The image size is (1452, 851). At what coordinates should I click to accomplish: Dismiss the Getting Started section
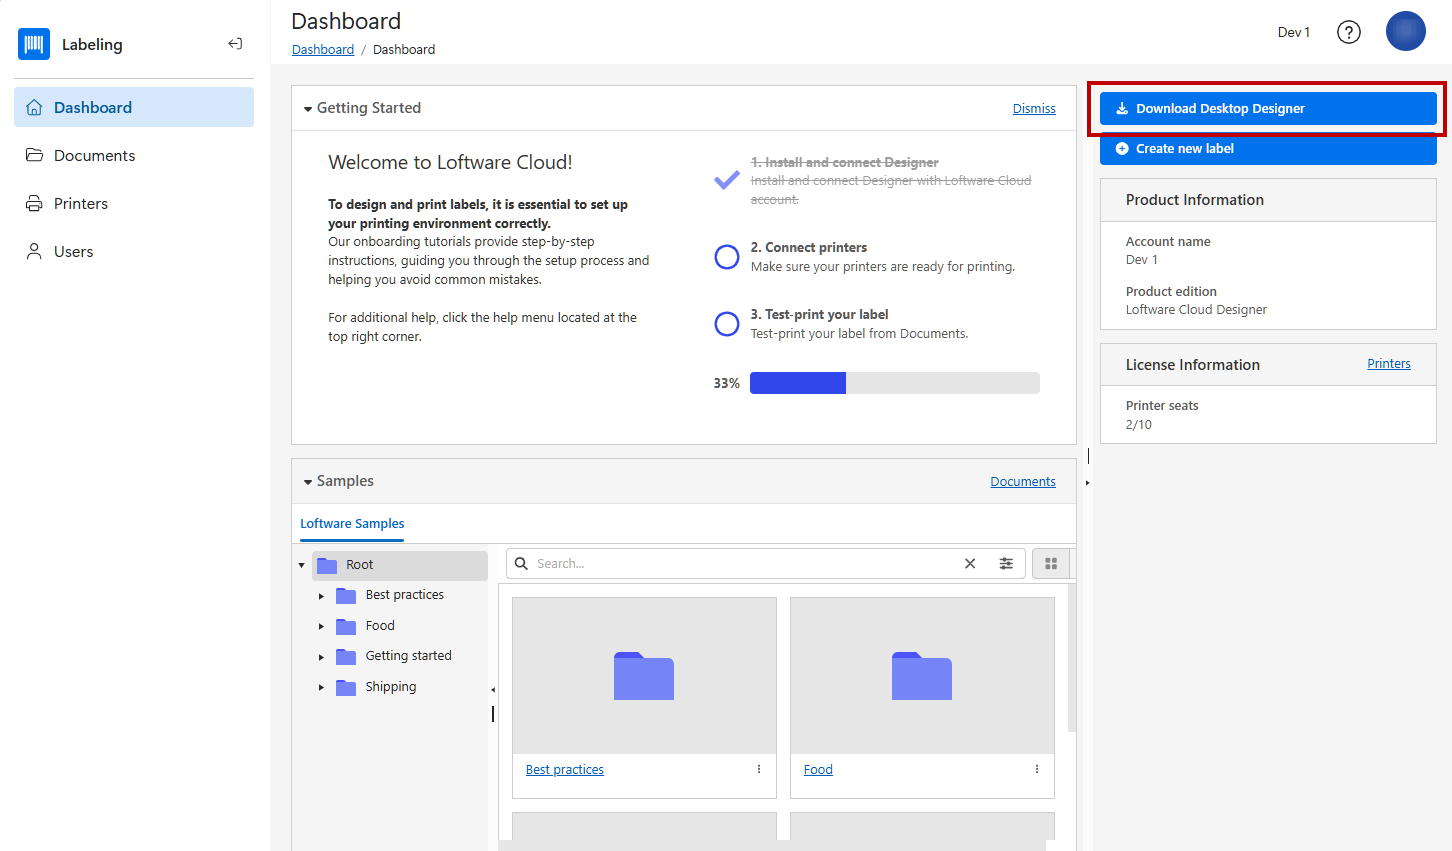pyautogui.click(x=1033, y=109)
